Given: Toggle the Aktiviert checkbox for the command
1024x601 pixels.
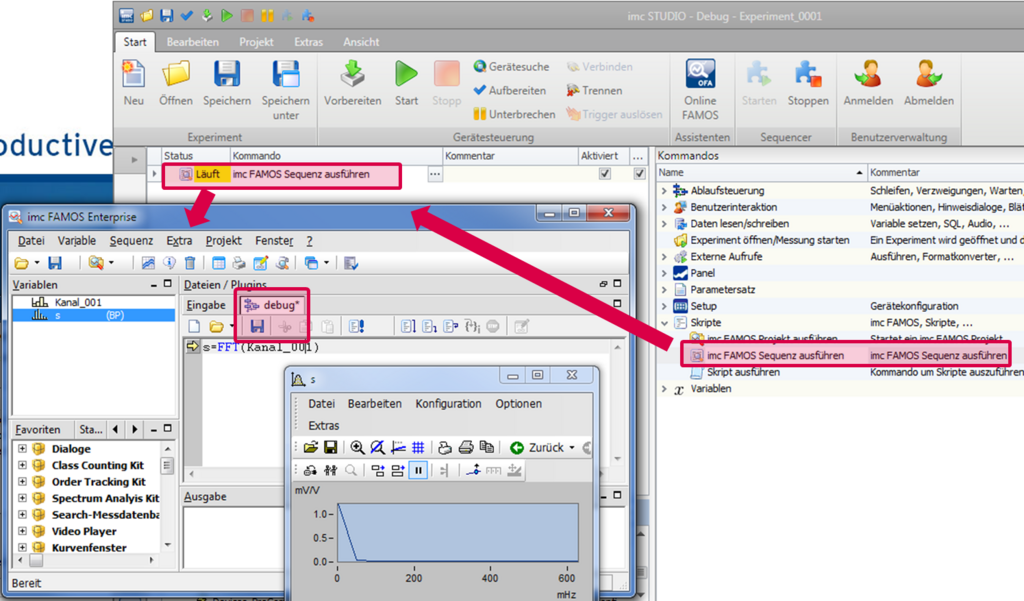Looking at the screenshot, I should (604, 174).
